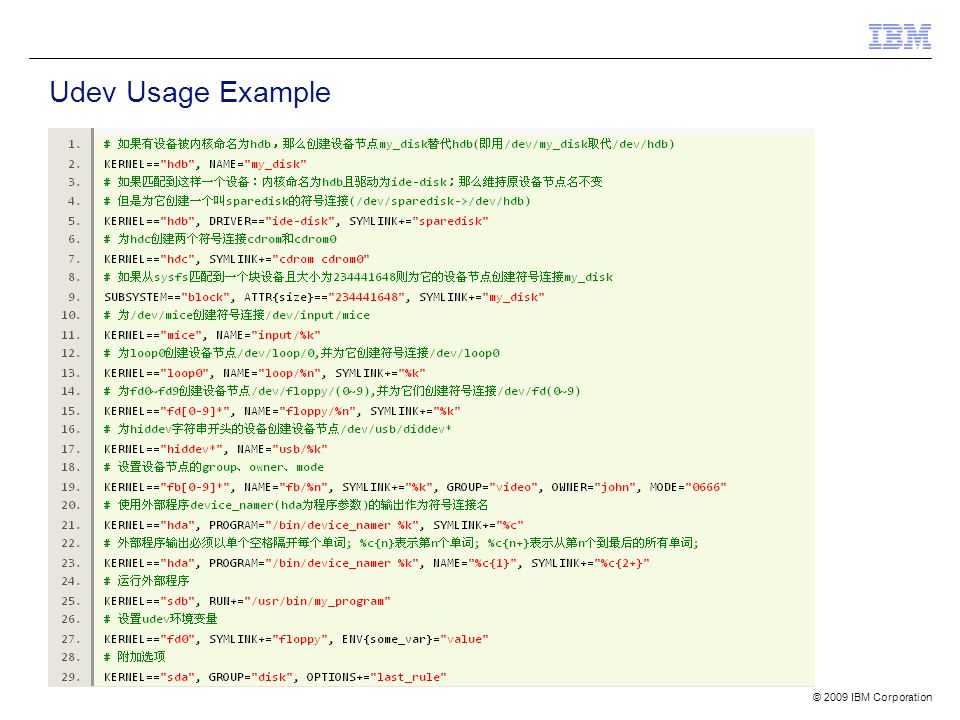Click line 21 with SYMLINK+="%c"
Viewport: 960px width, 720px height.
coord(313,525)
